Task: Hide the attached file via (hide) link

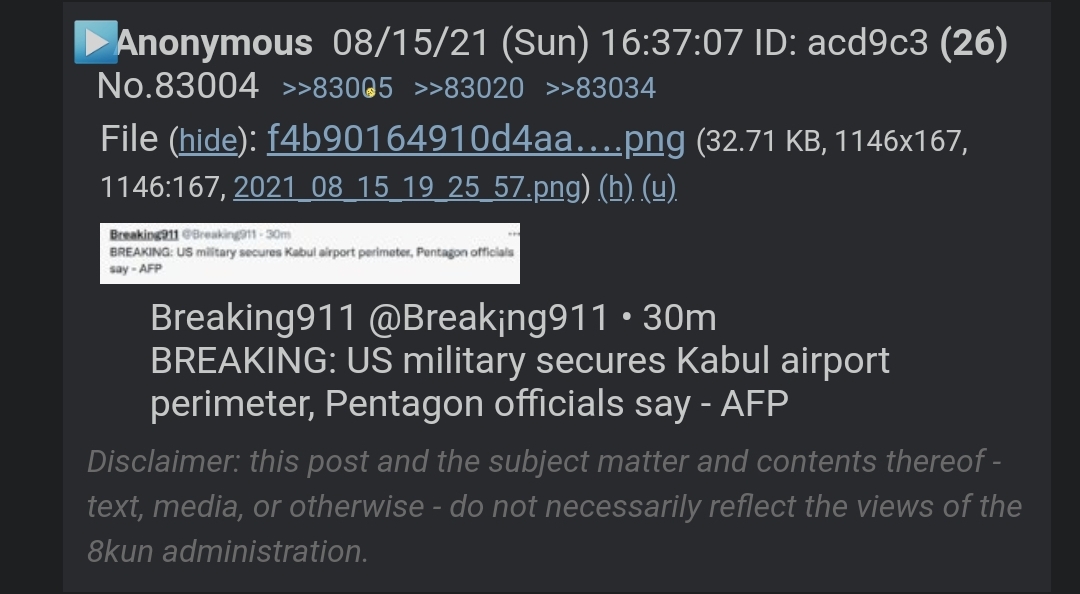Action: [208, 141]
